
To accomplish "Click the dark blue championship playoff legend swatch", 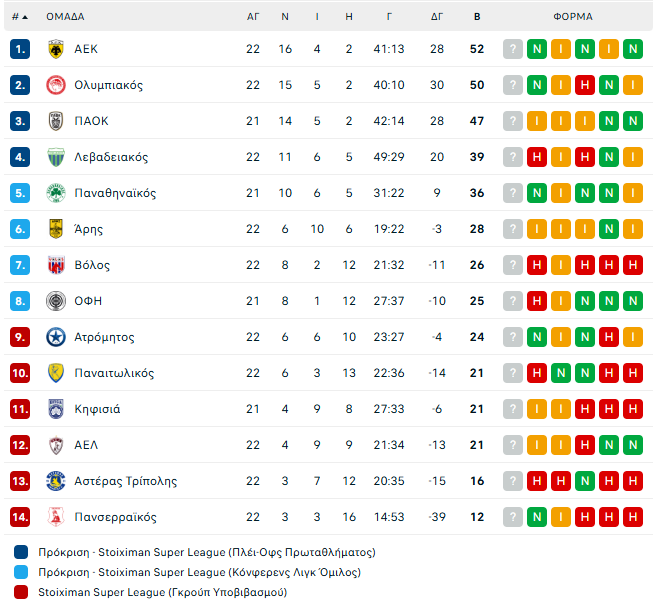I will click(x=22, y=552).
